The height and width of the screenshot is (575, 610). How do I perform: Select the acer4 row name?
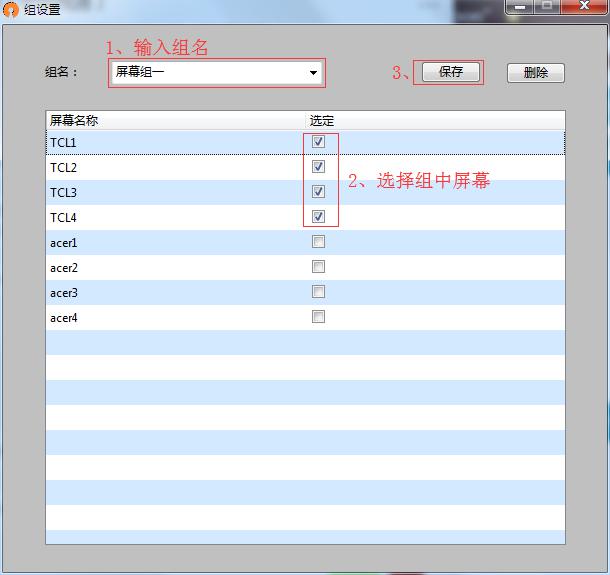(64, 318)
